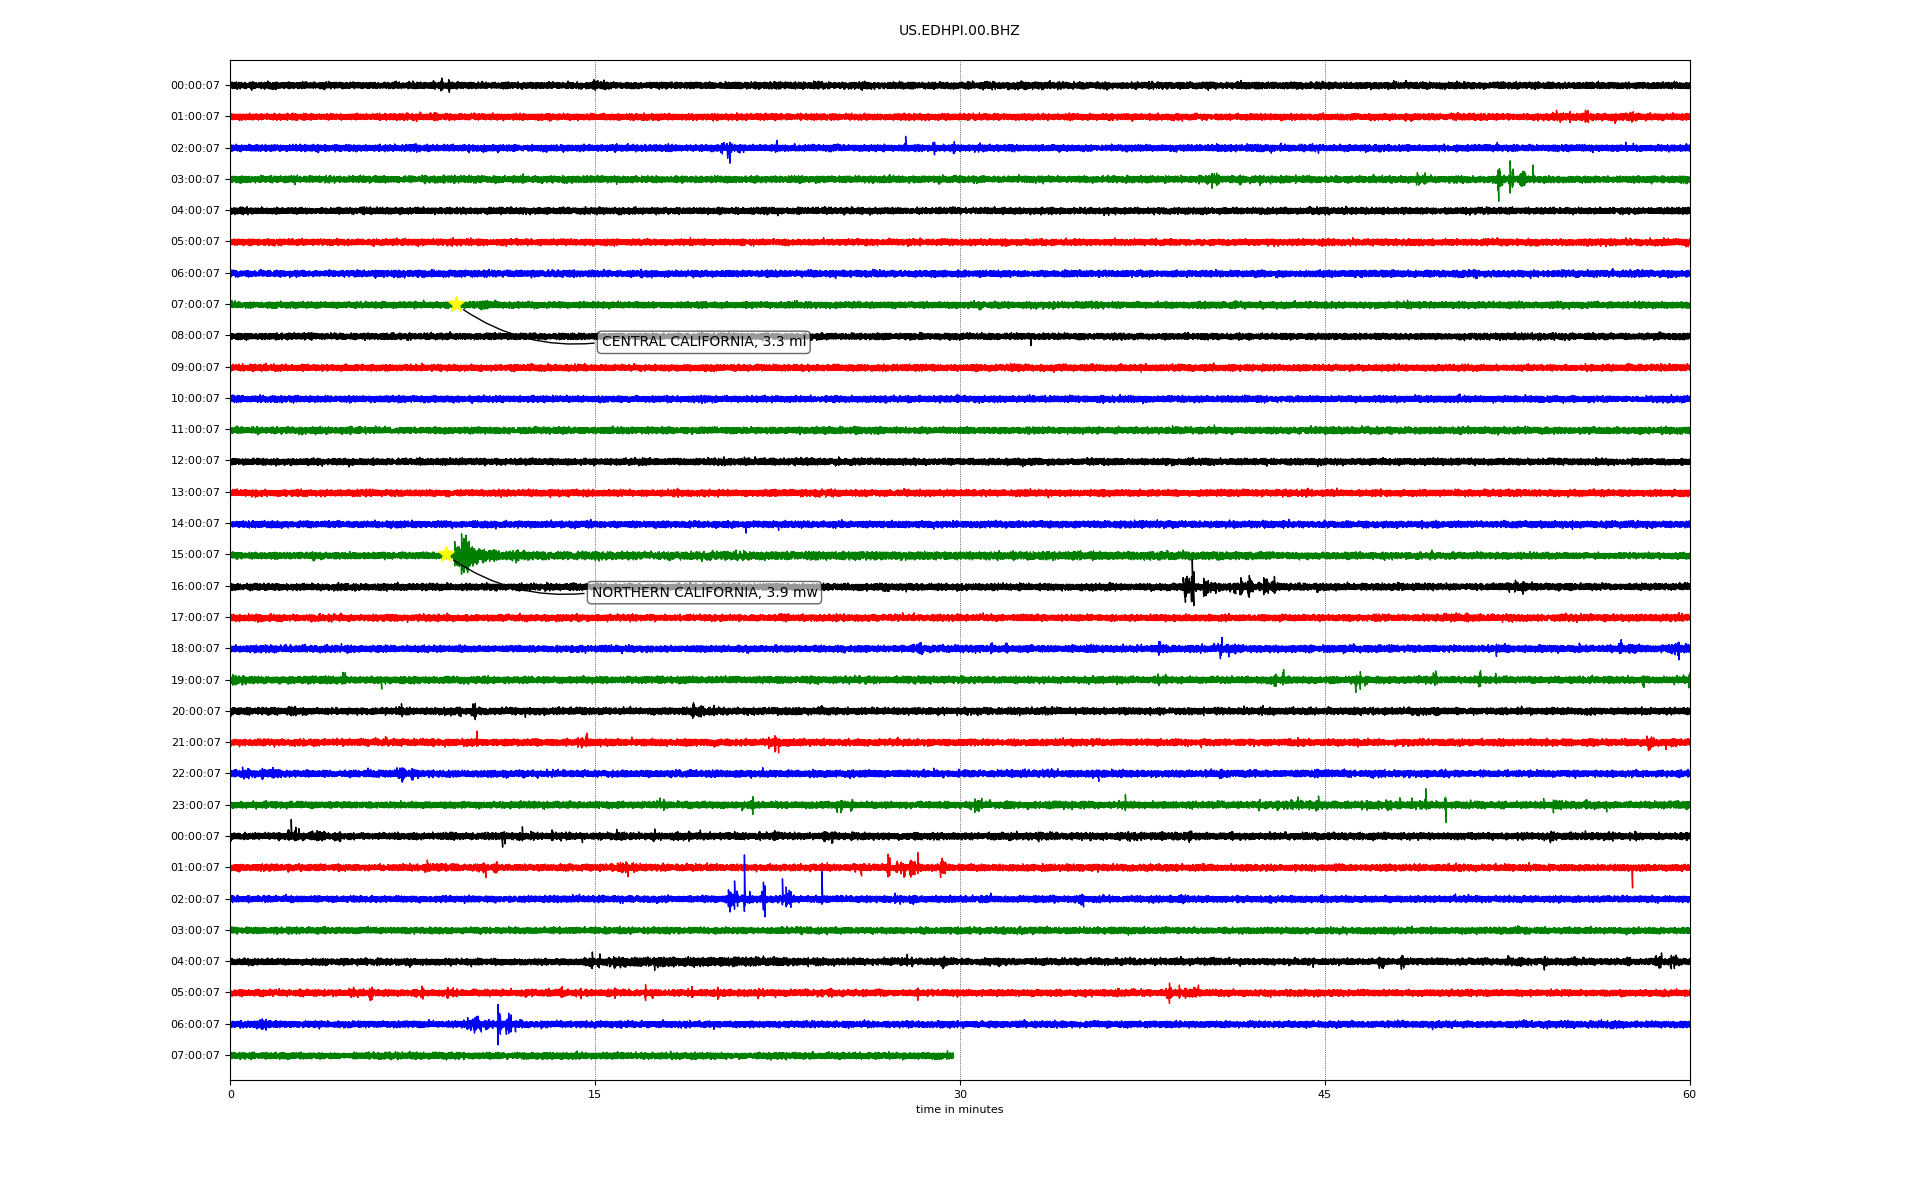Select the 09:00:07 time label
1920x1200 pixels.
[195, 367]
